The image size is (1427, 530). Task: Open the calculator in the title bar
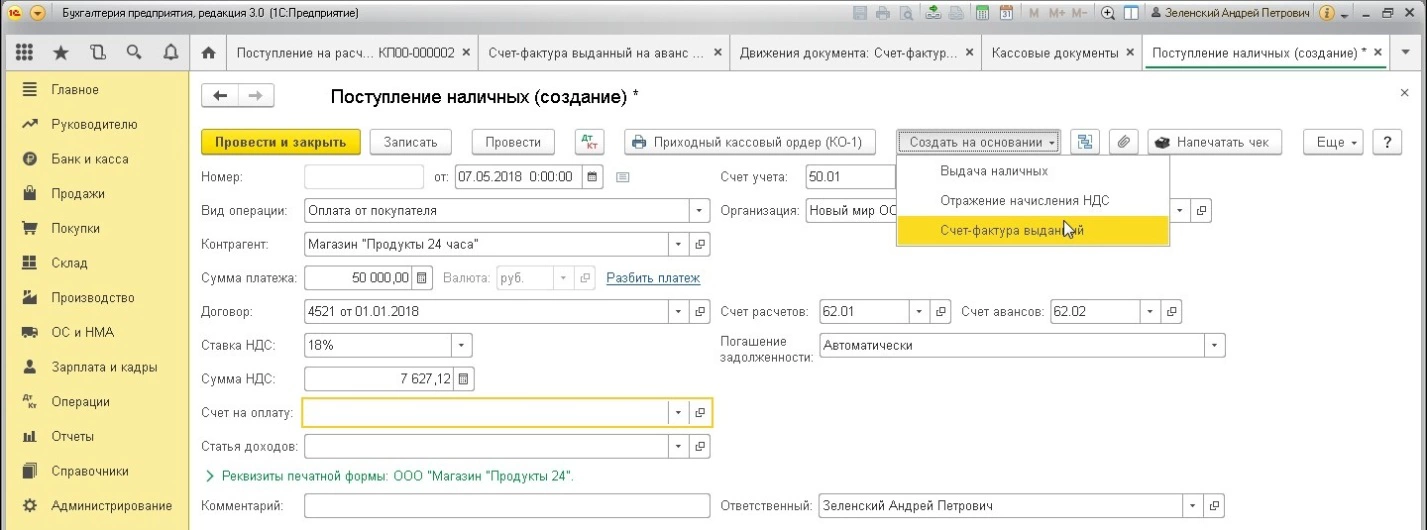982,14
